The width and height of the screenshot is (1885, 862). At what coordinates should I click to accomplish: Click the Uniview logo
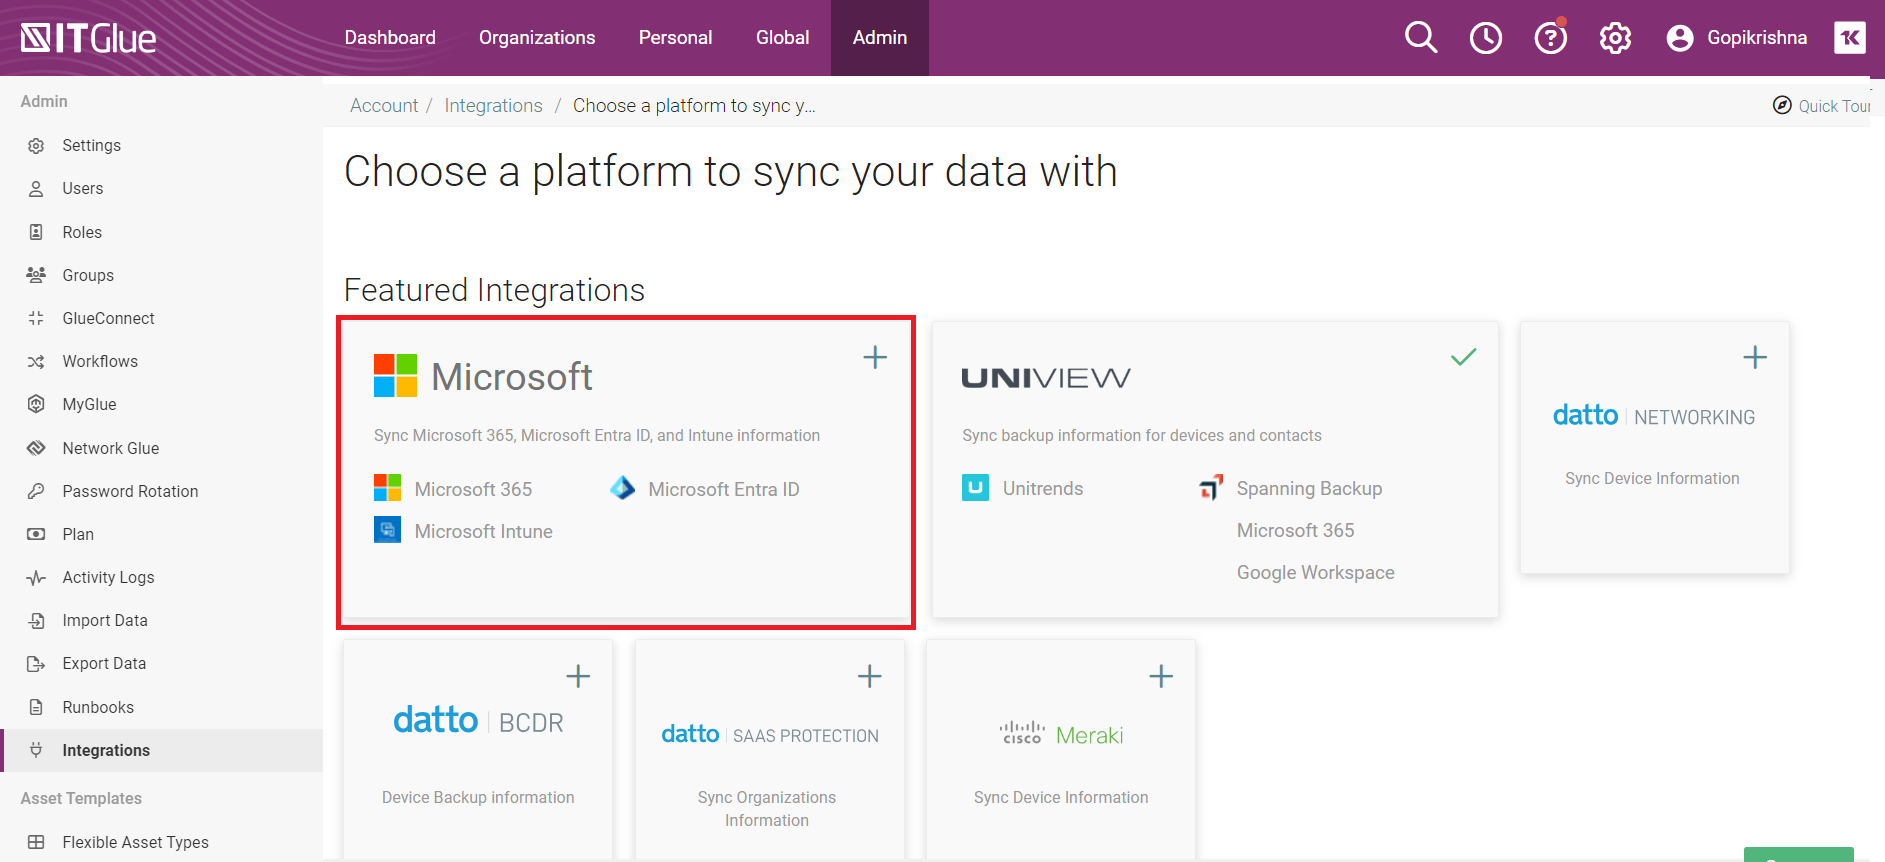pyautogui.click(x=1046, y=378)
